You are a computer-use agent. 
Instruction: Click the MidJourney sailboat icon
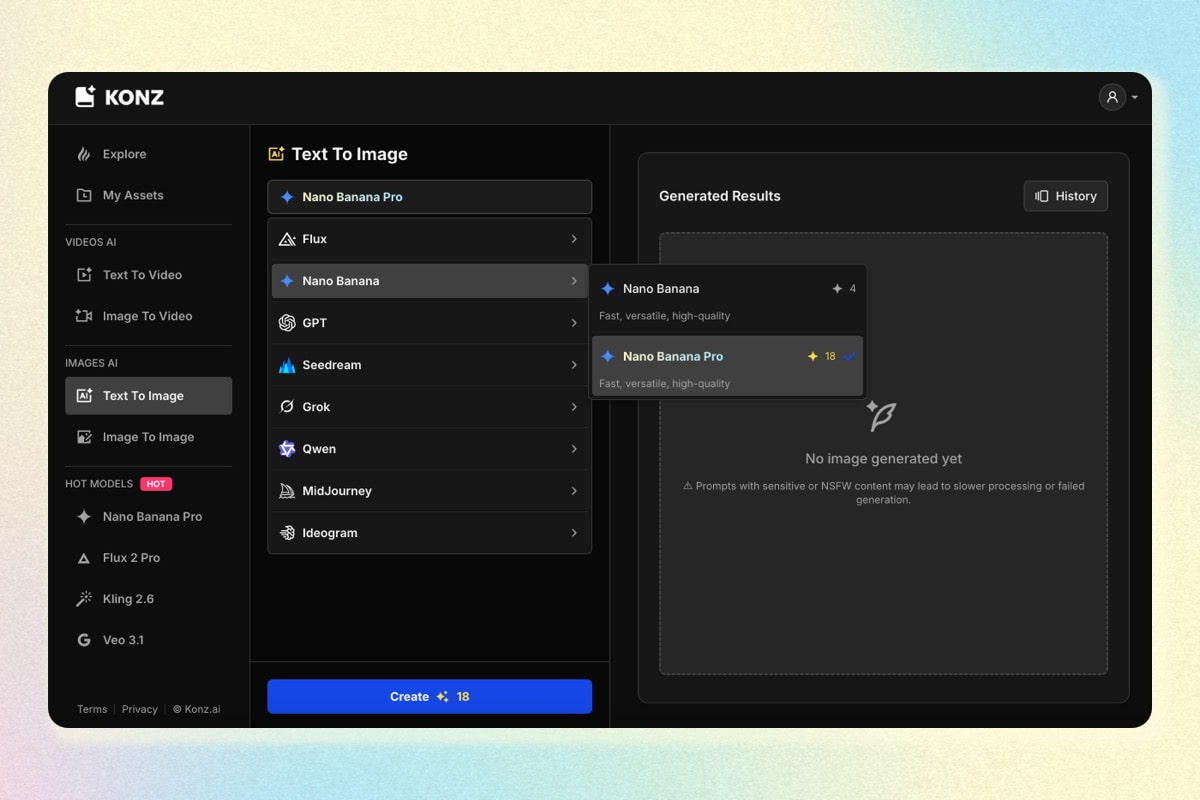[287, 491]
